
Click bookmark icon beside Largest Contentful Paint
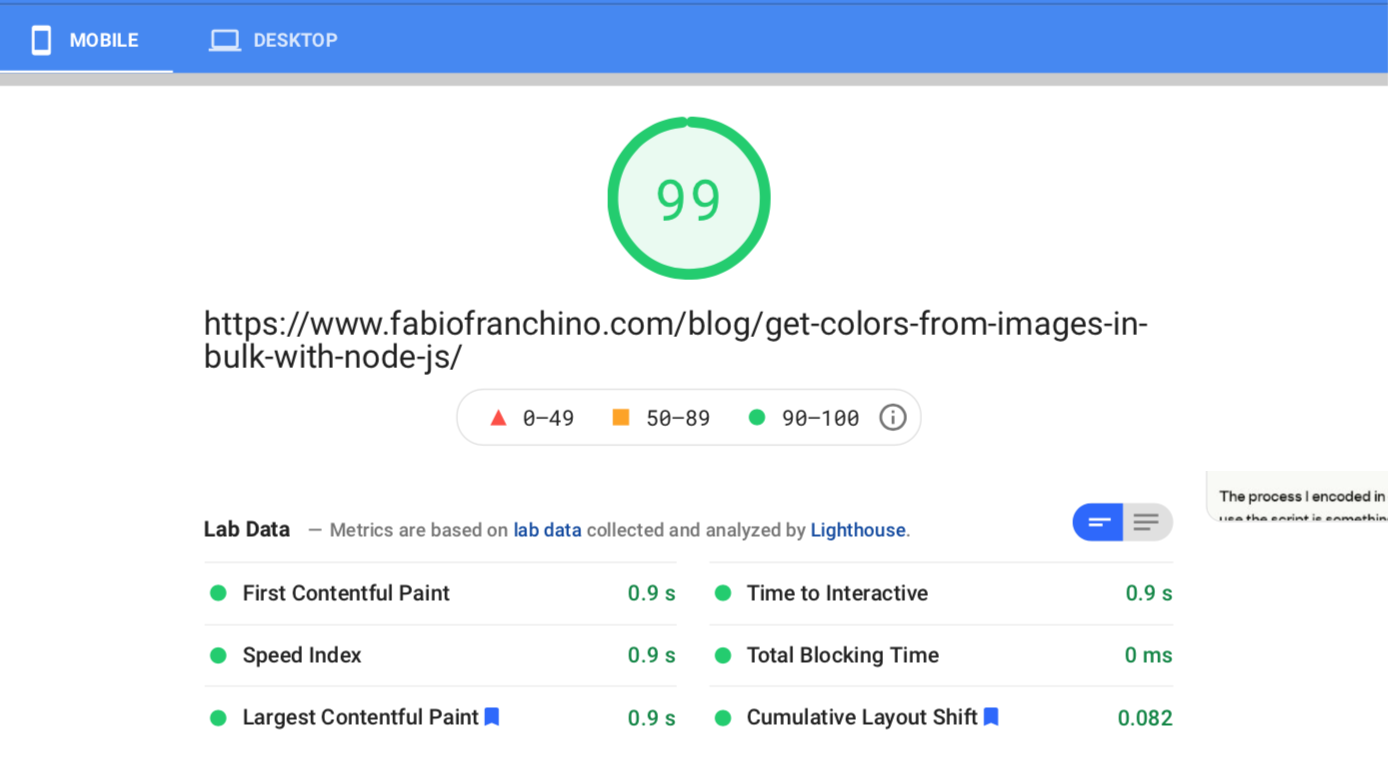pyautogui.click(x=492, y=716)
